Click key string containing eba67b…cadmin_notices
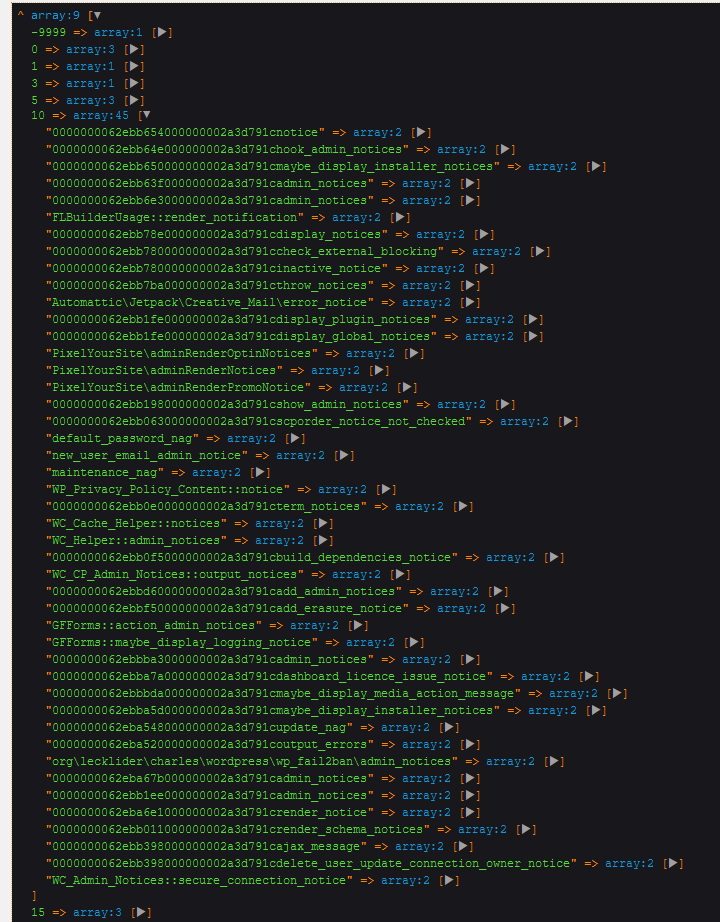 [211, 779]
